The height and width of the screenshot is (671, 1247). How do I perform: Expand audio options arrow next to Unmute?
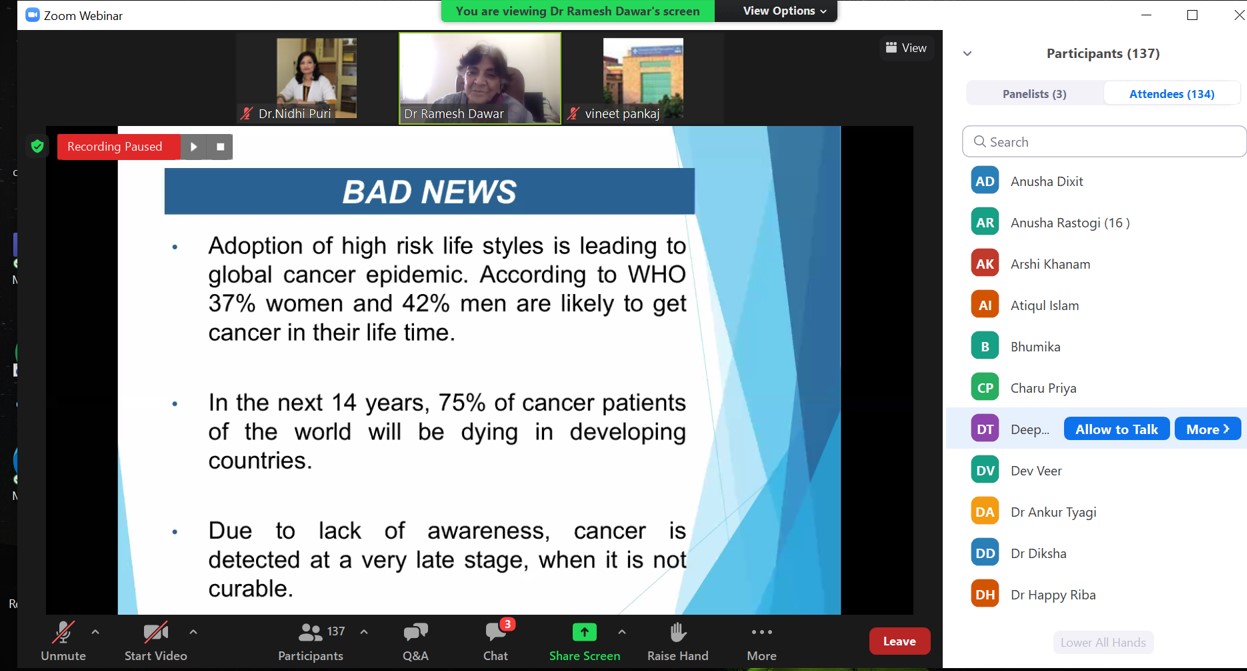[x=95, y=632]
